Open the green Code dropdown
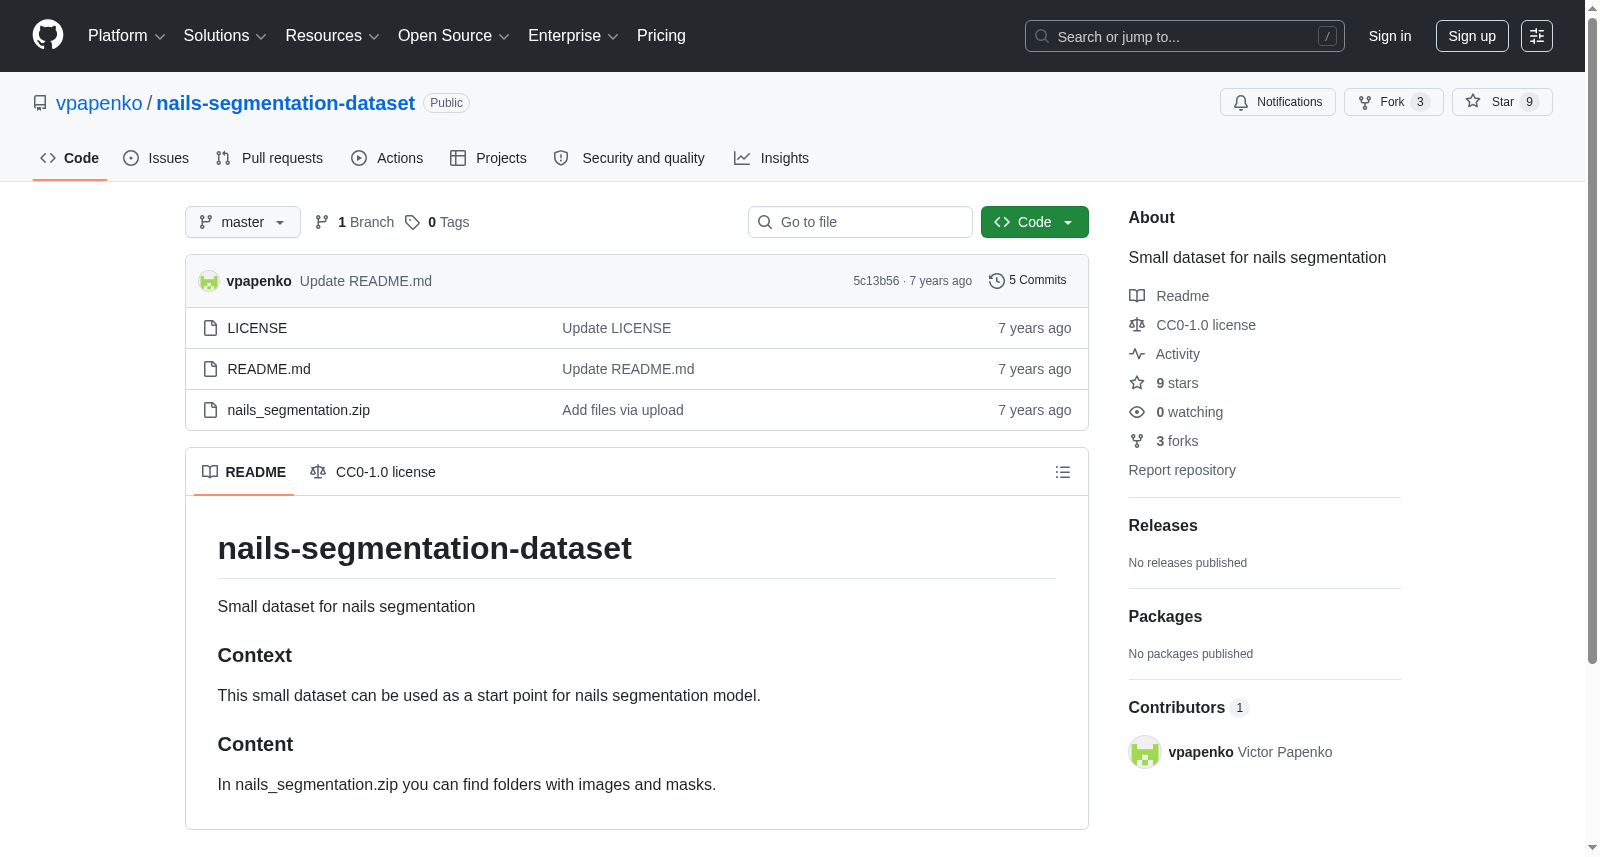 [1035, 222]
